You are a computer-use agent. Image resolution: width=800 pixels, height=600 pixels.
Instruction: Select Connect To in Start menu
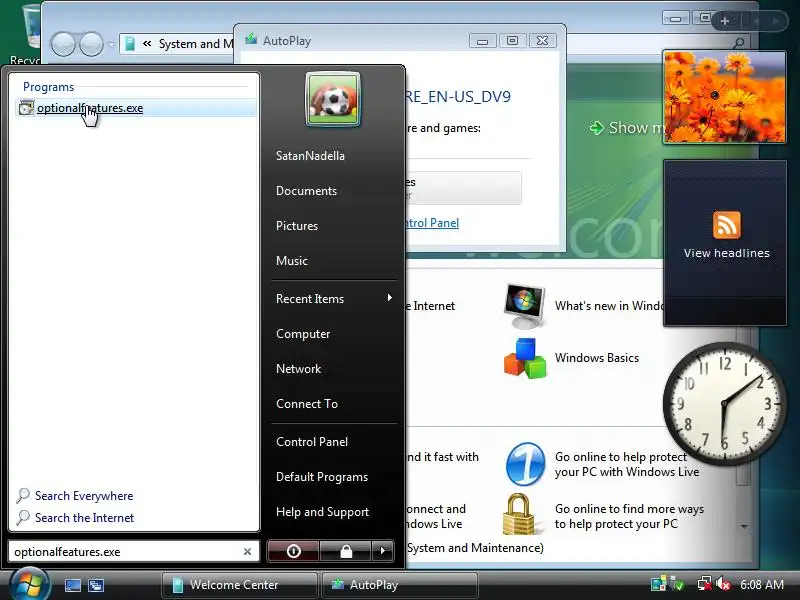pos(307,404)
